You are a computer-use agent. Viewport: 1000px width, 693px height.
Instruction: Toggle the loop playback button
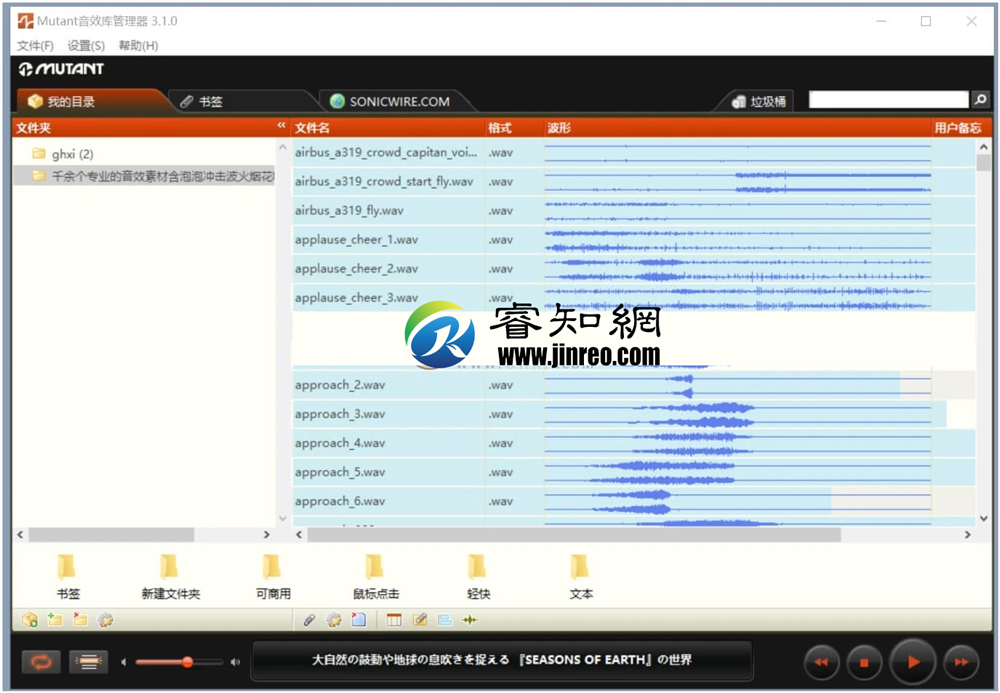coord(42,662)
